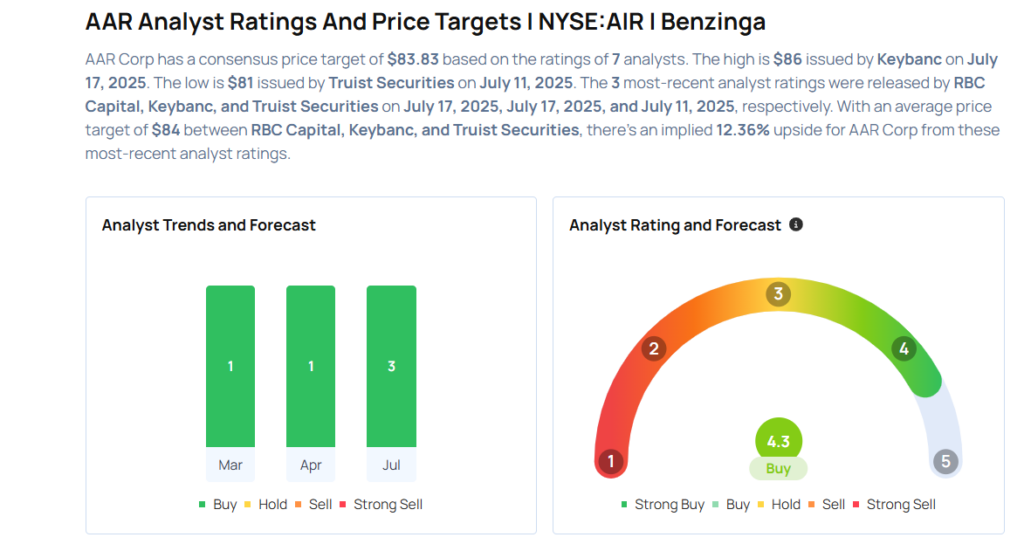Click the red segment of rating gauge

pos(611,410)
